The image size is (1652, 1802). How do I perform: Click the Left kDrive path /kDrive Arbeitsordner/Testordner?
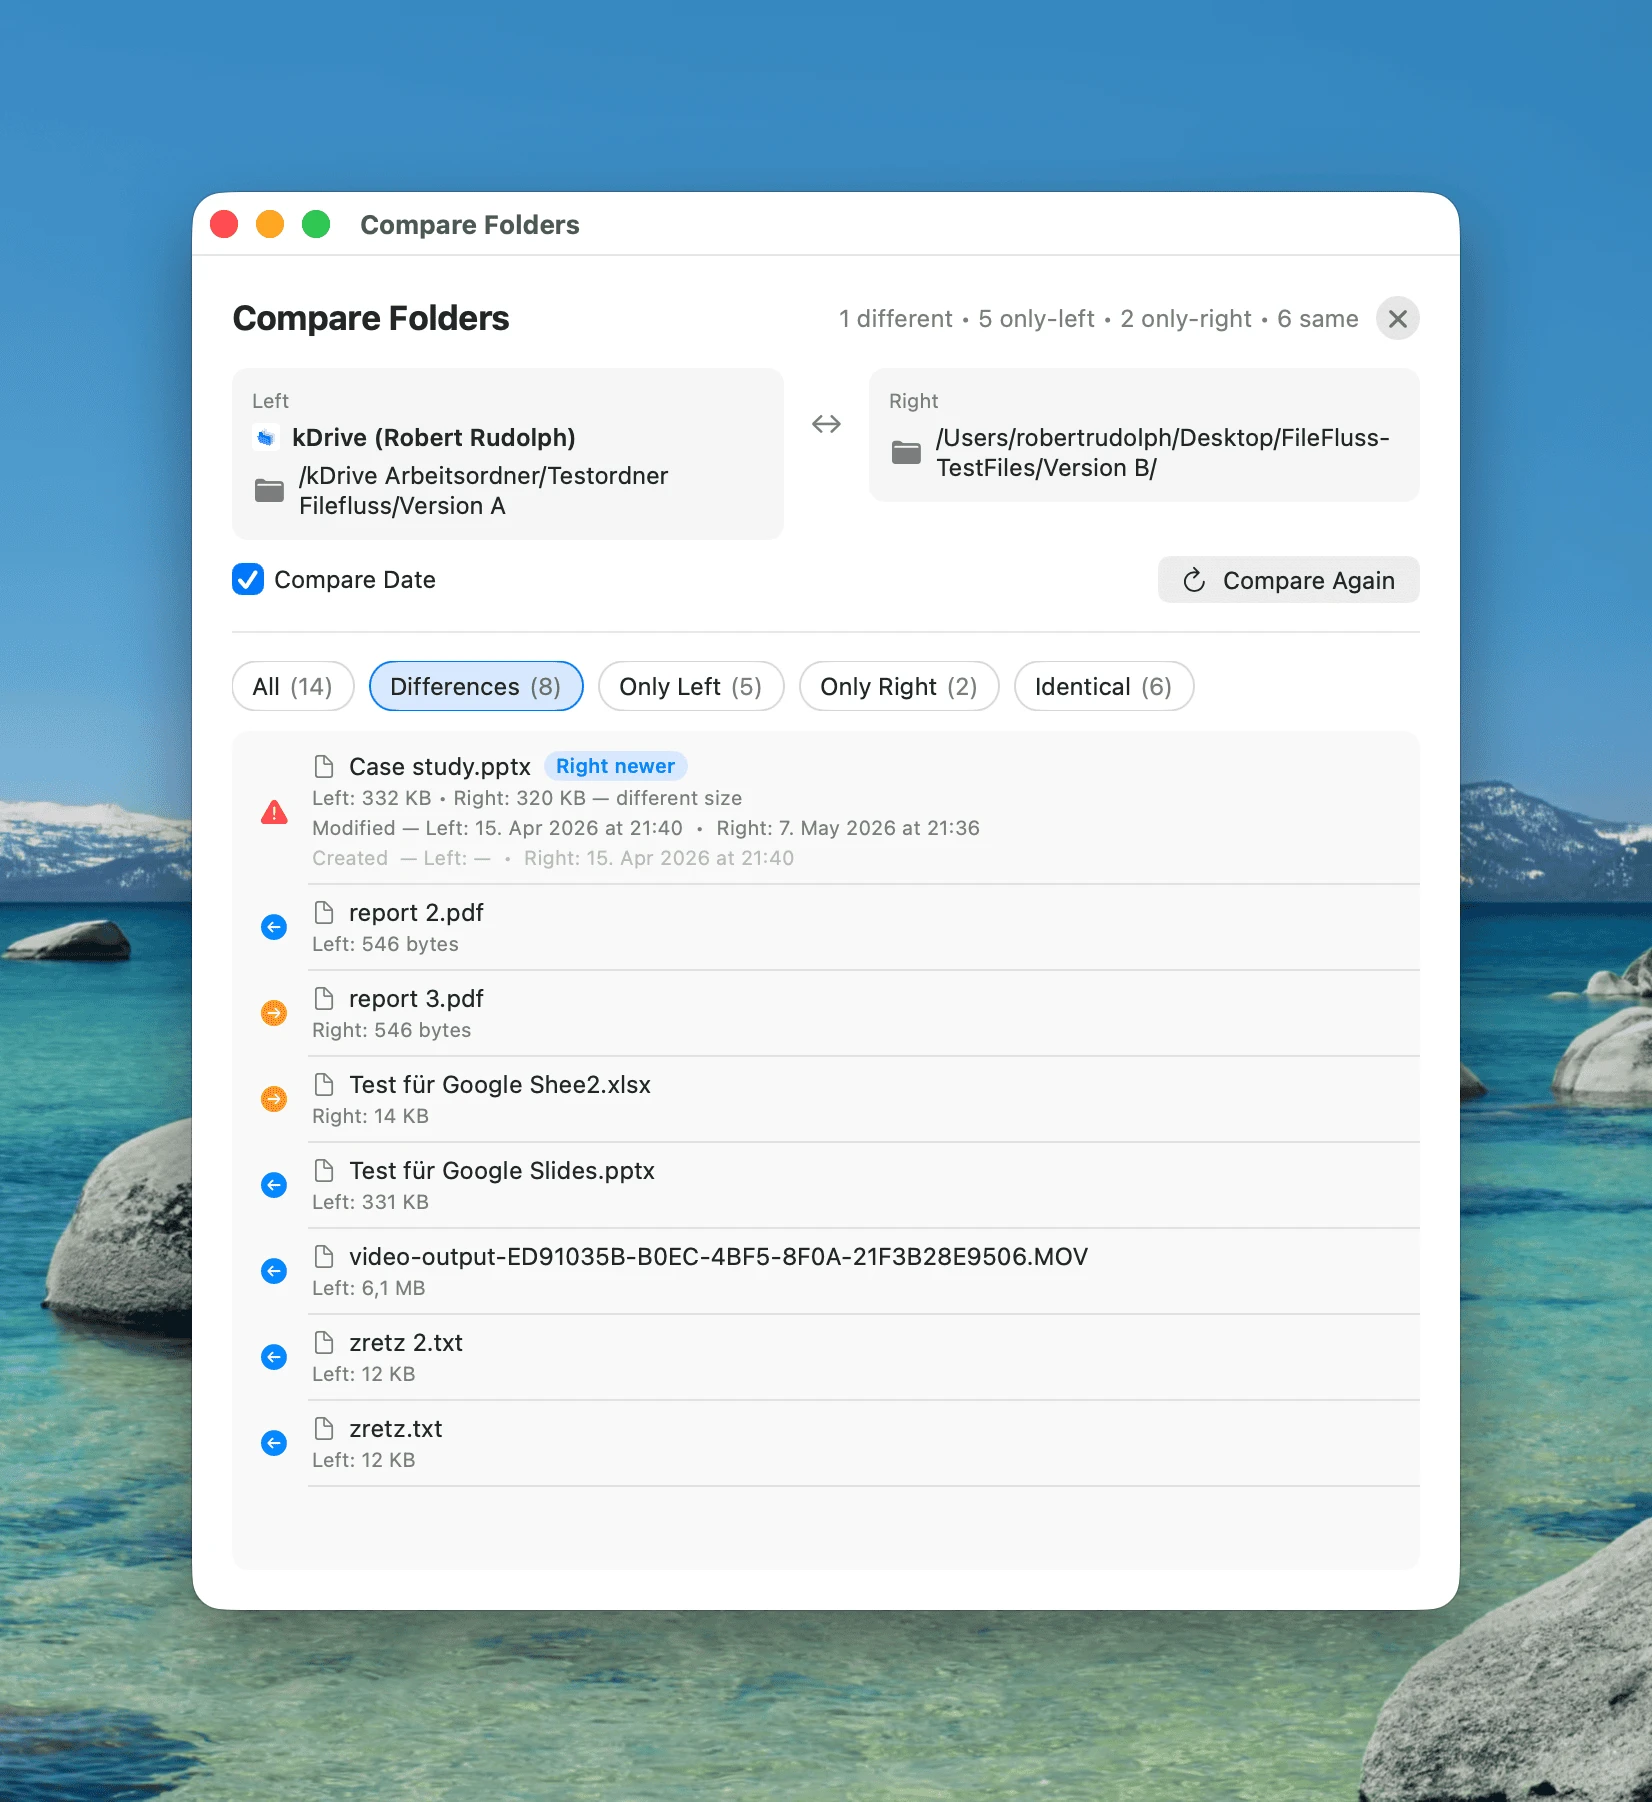(x=484, y=491)
